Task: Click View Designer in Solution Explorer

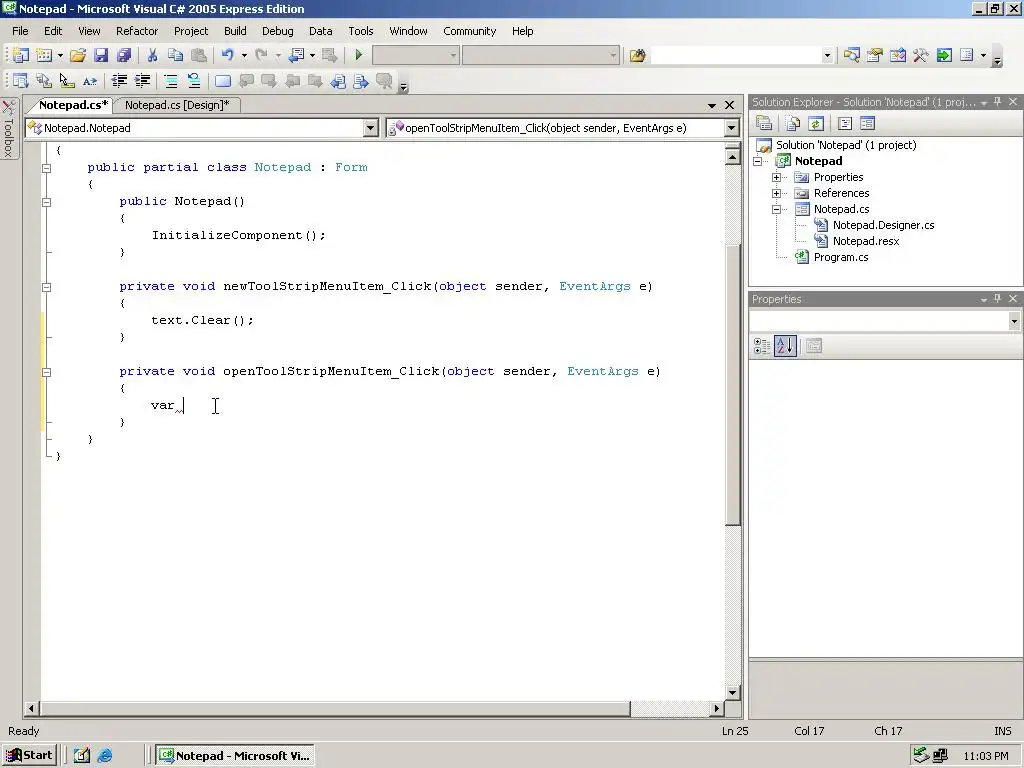Action: click(867, 123)
